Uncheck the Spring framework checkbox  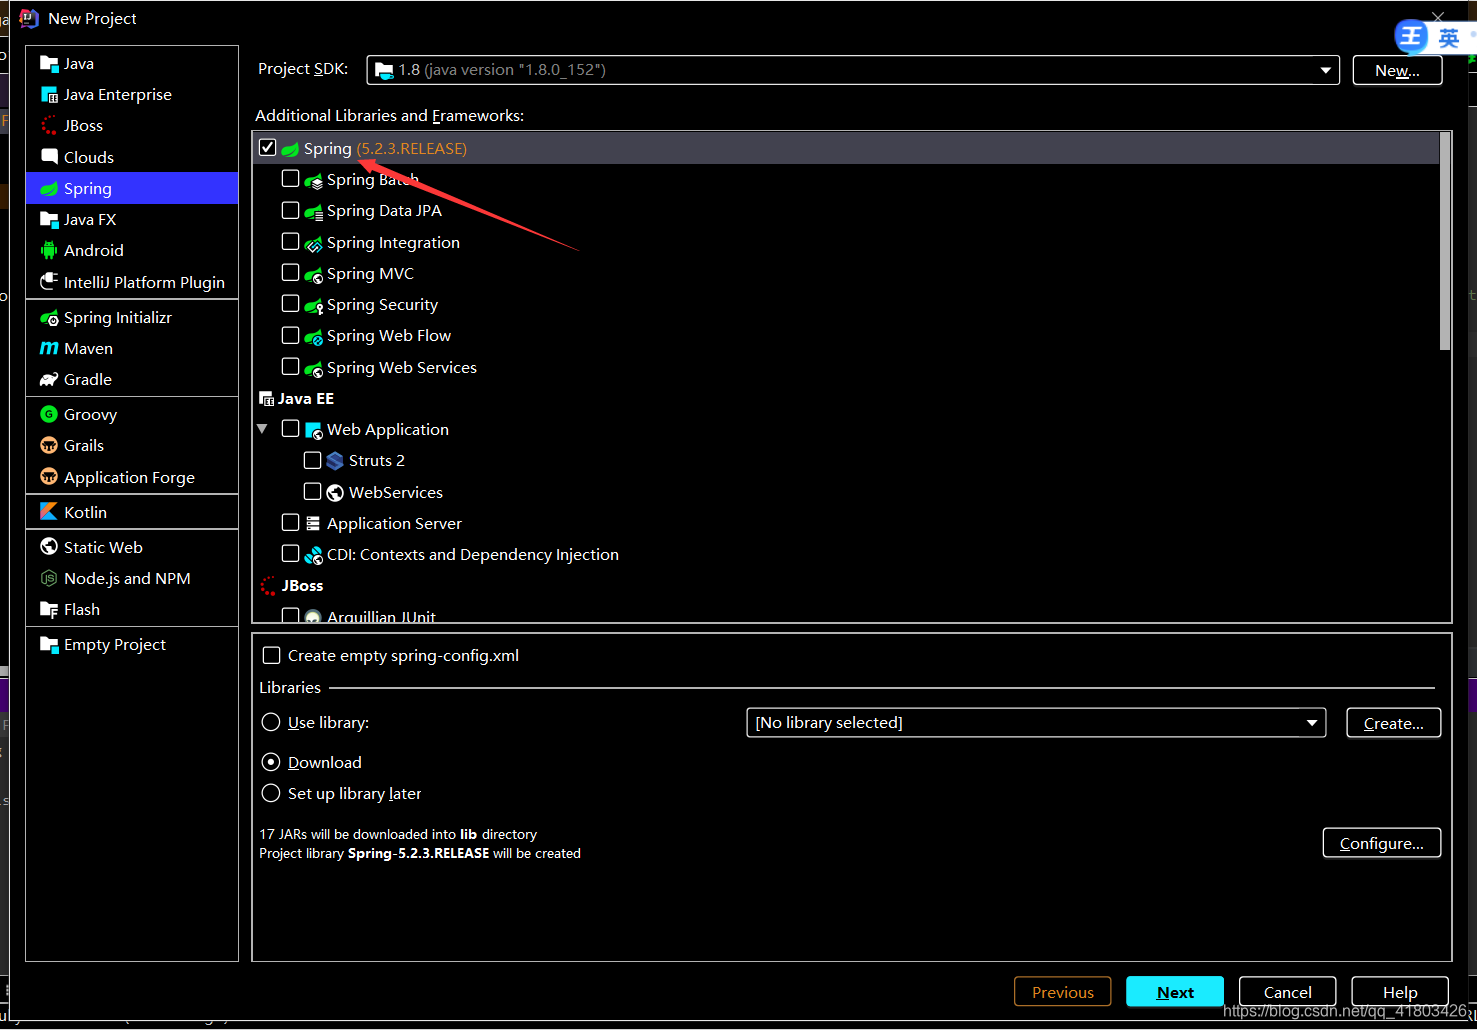(267, 148)
